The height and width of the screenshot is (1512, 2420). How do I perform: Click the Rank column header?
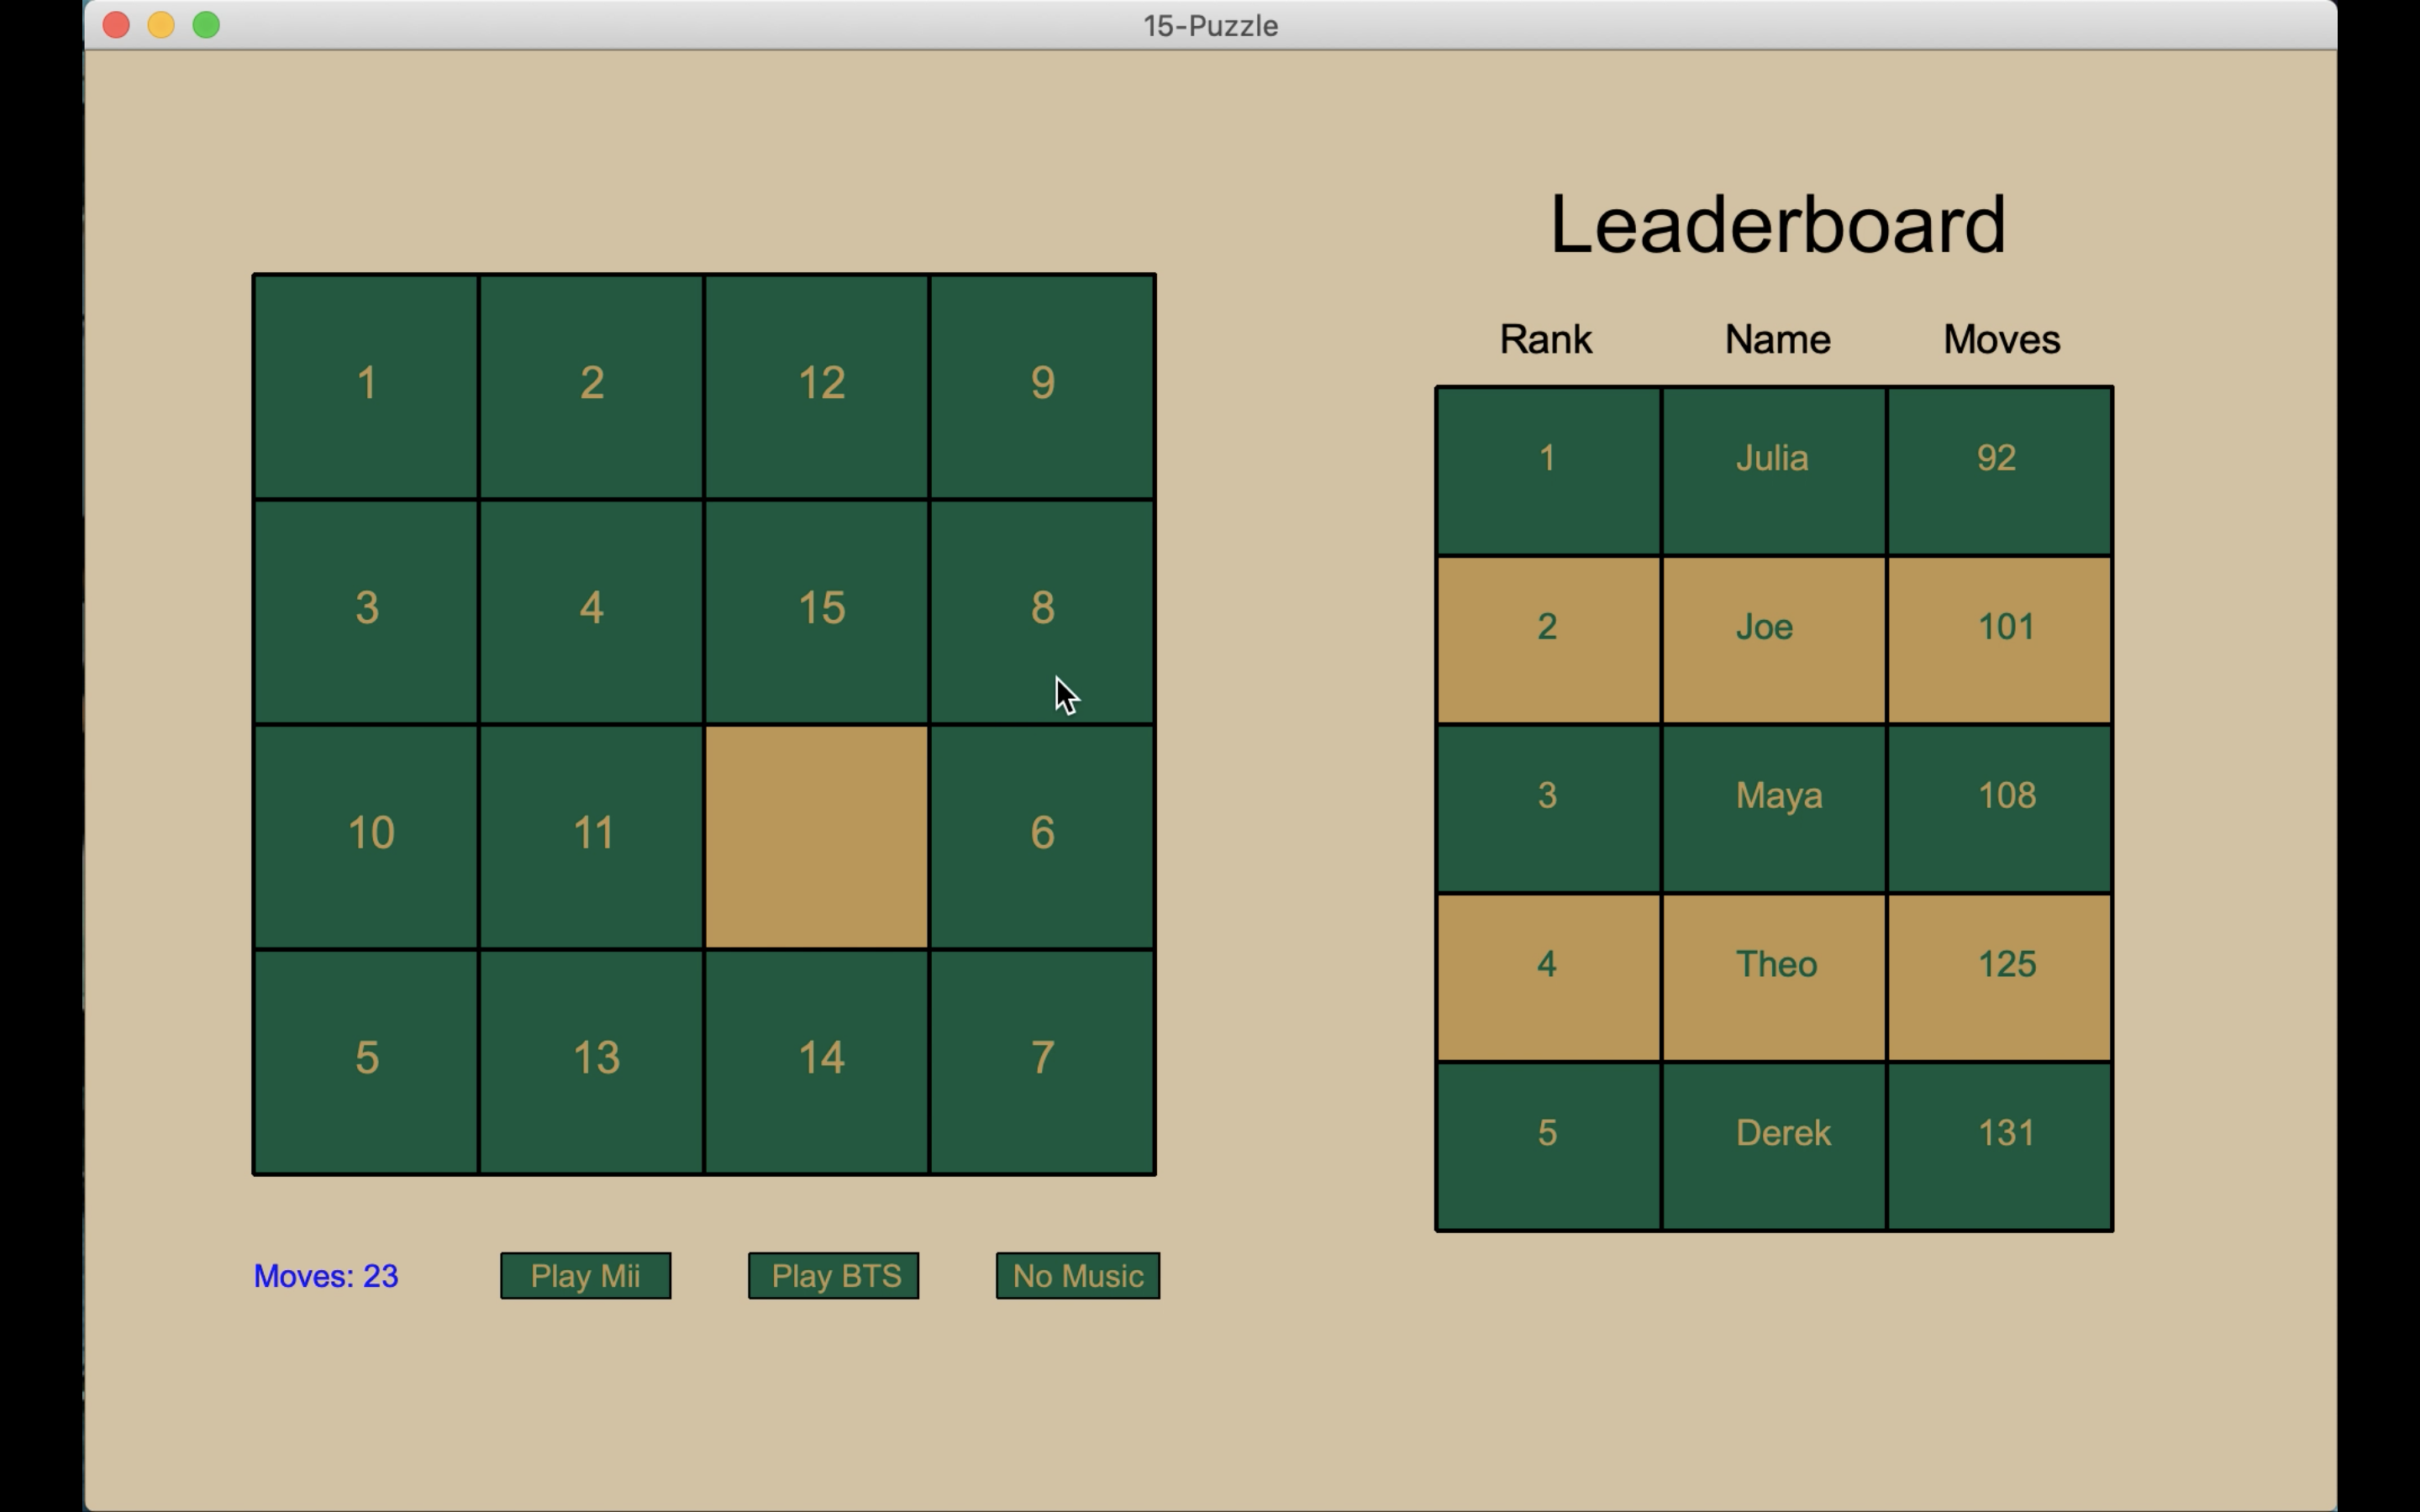[x=1545, y=340]
